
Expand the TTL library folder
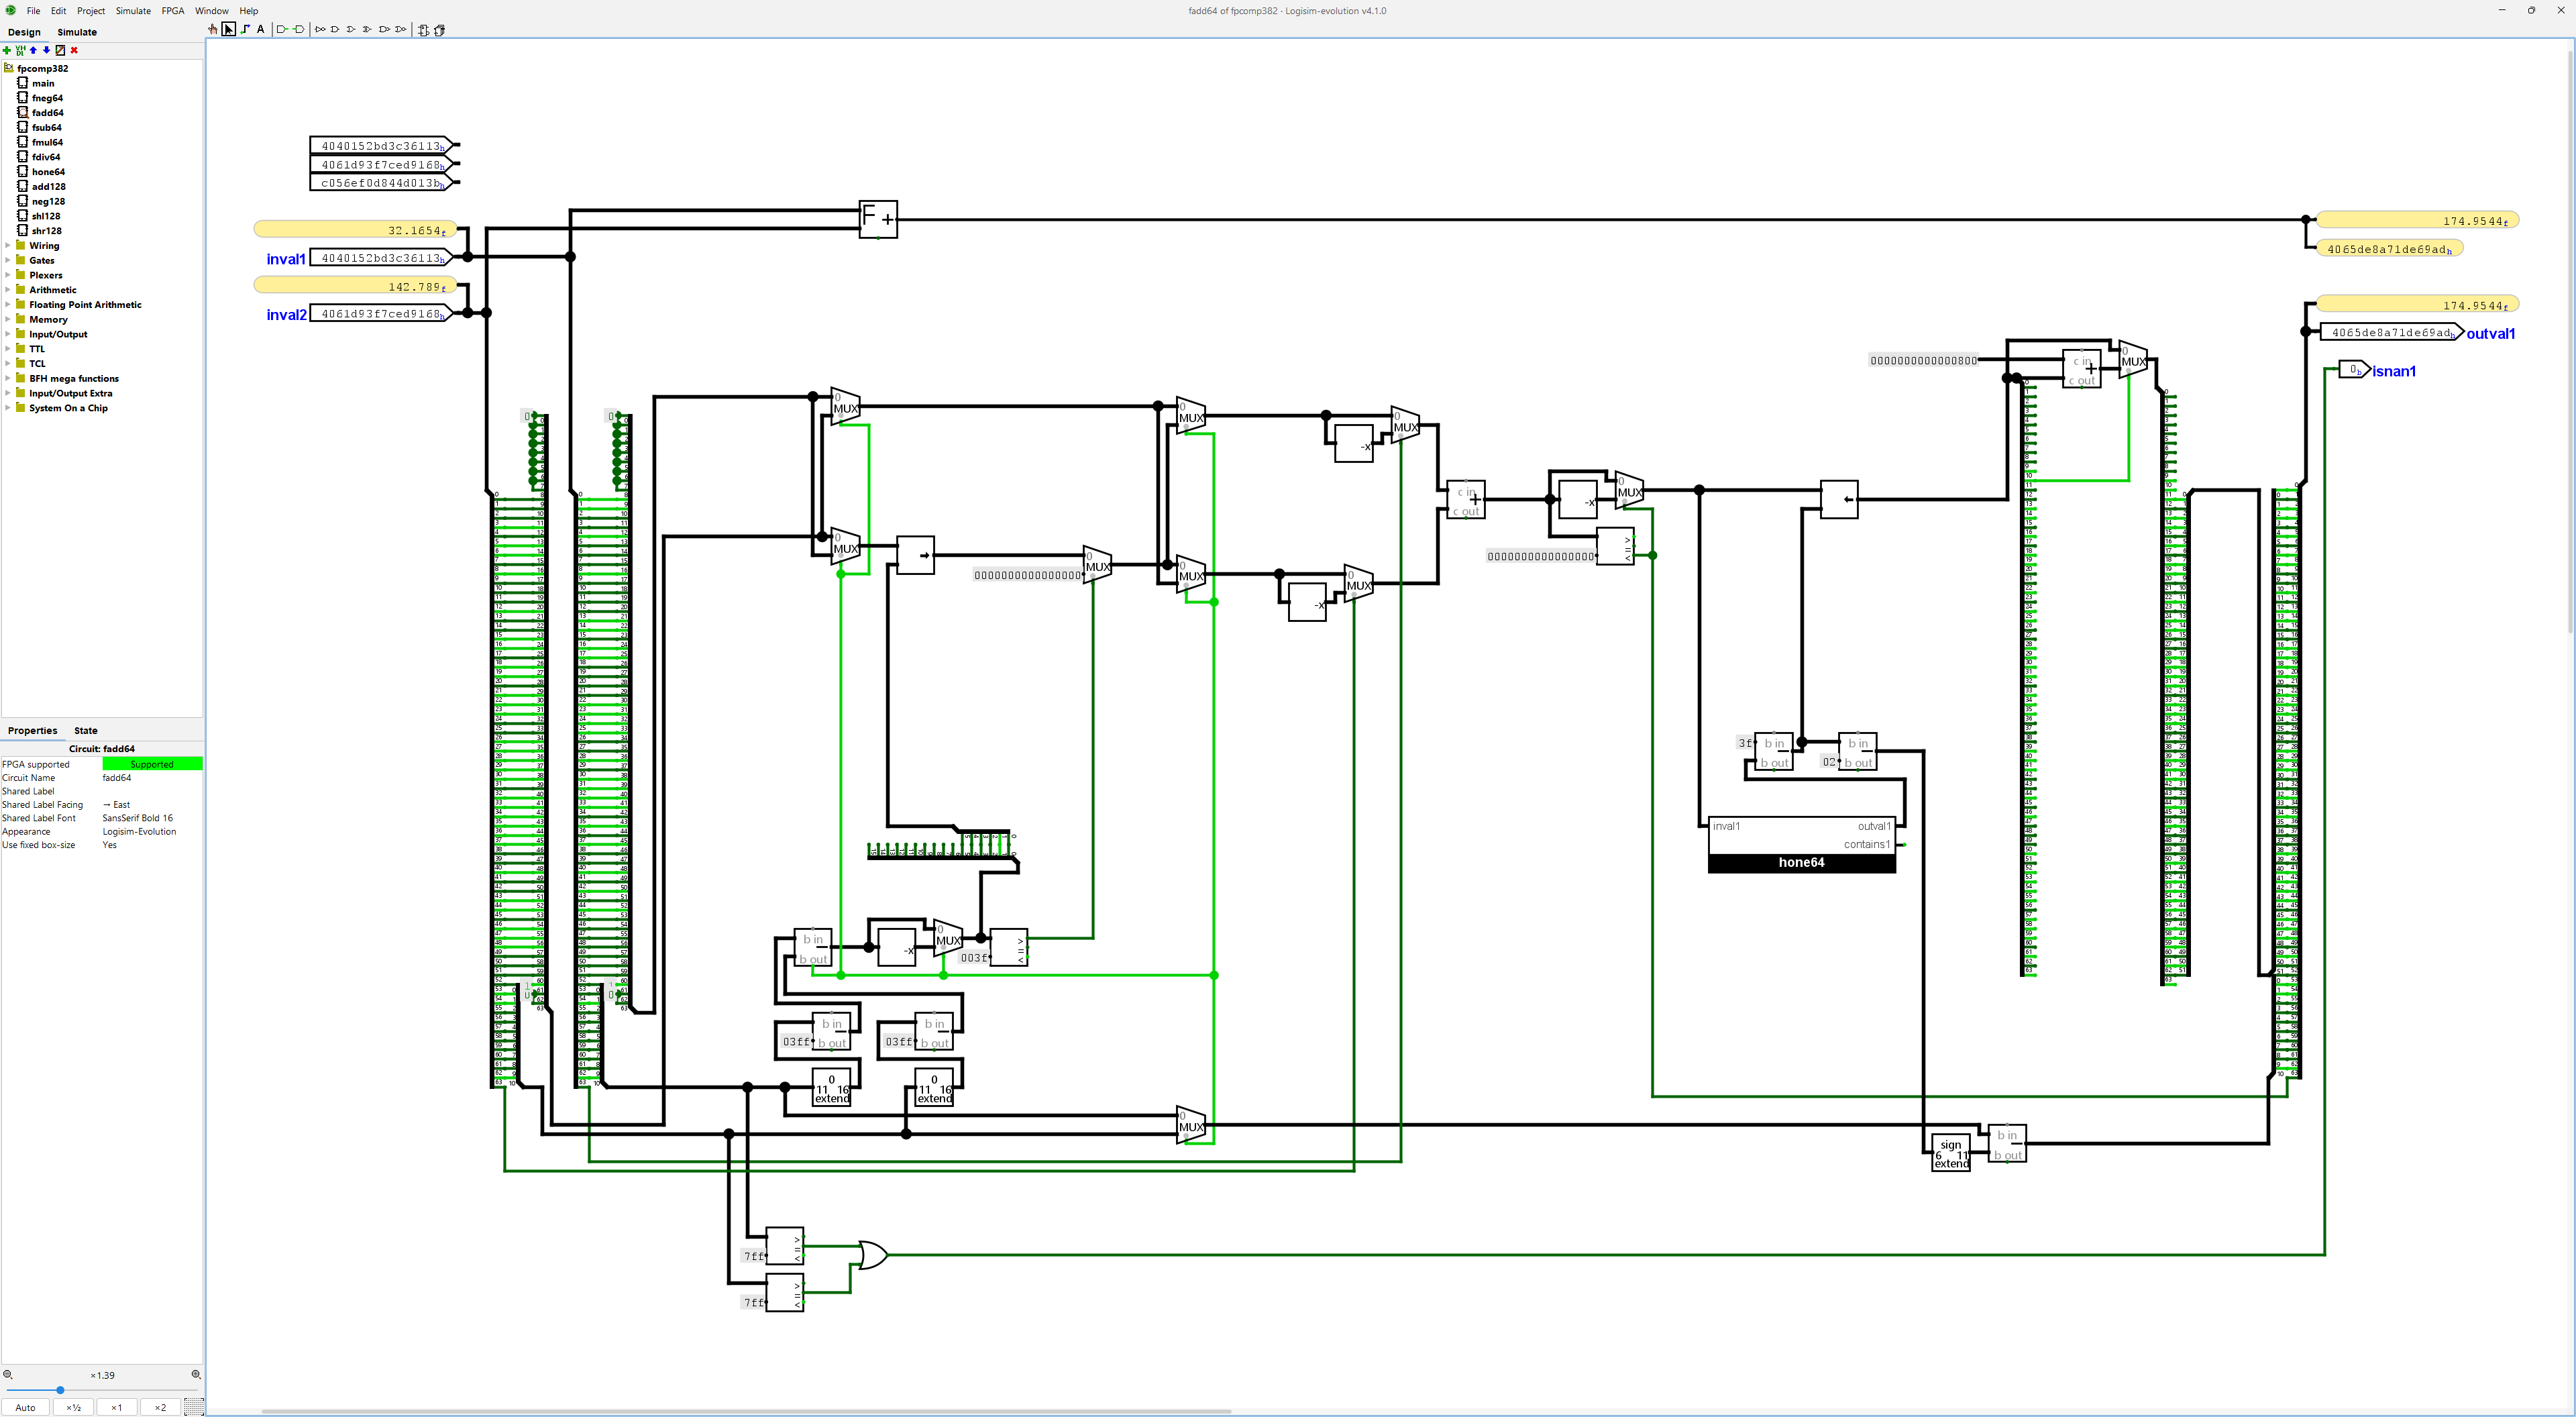[8, 349]
